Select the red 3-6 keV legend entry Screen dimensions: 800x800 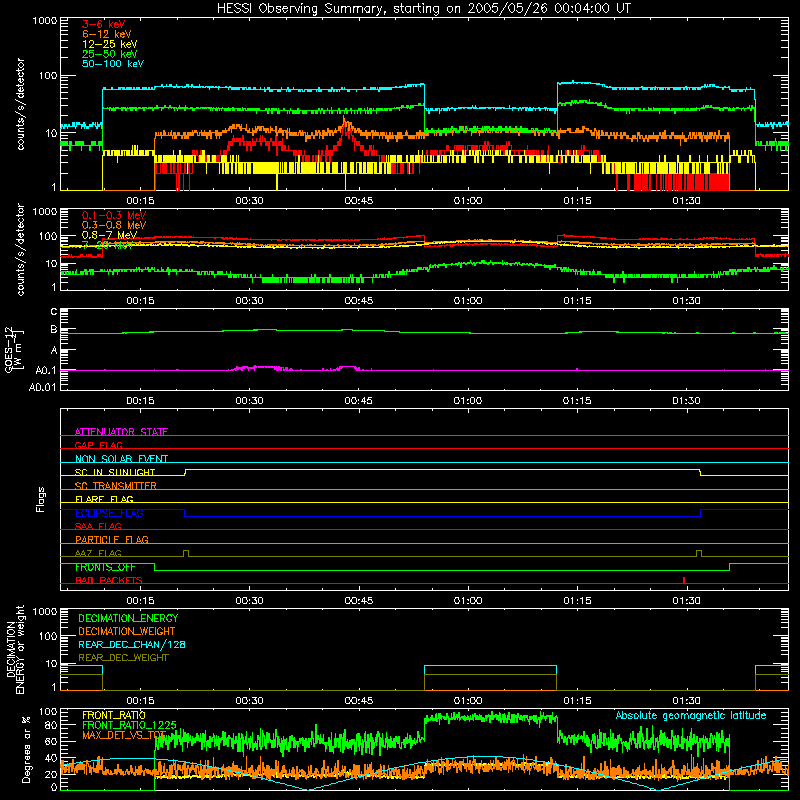(x=104, y=24)
